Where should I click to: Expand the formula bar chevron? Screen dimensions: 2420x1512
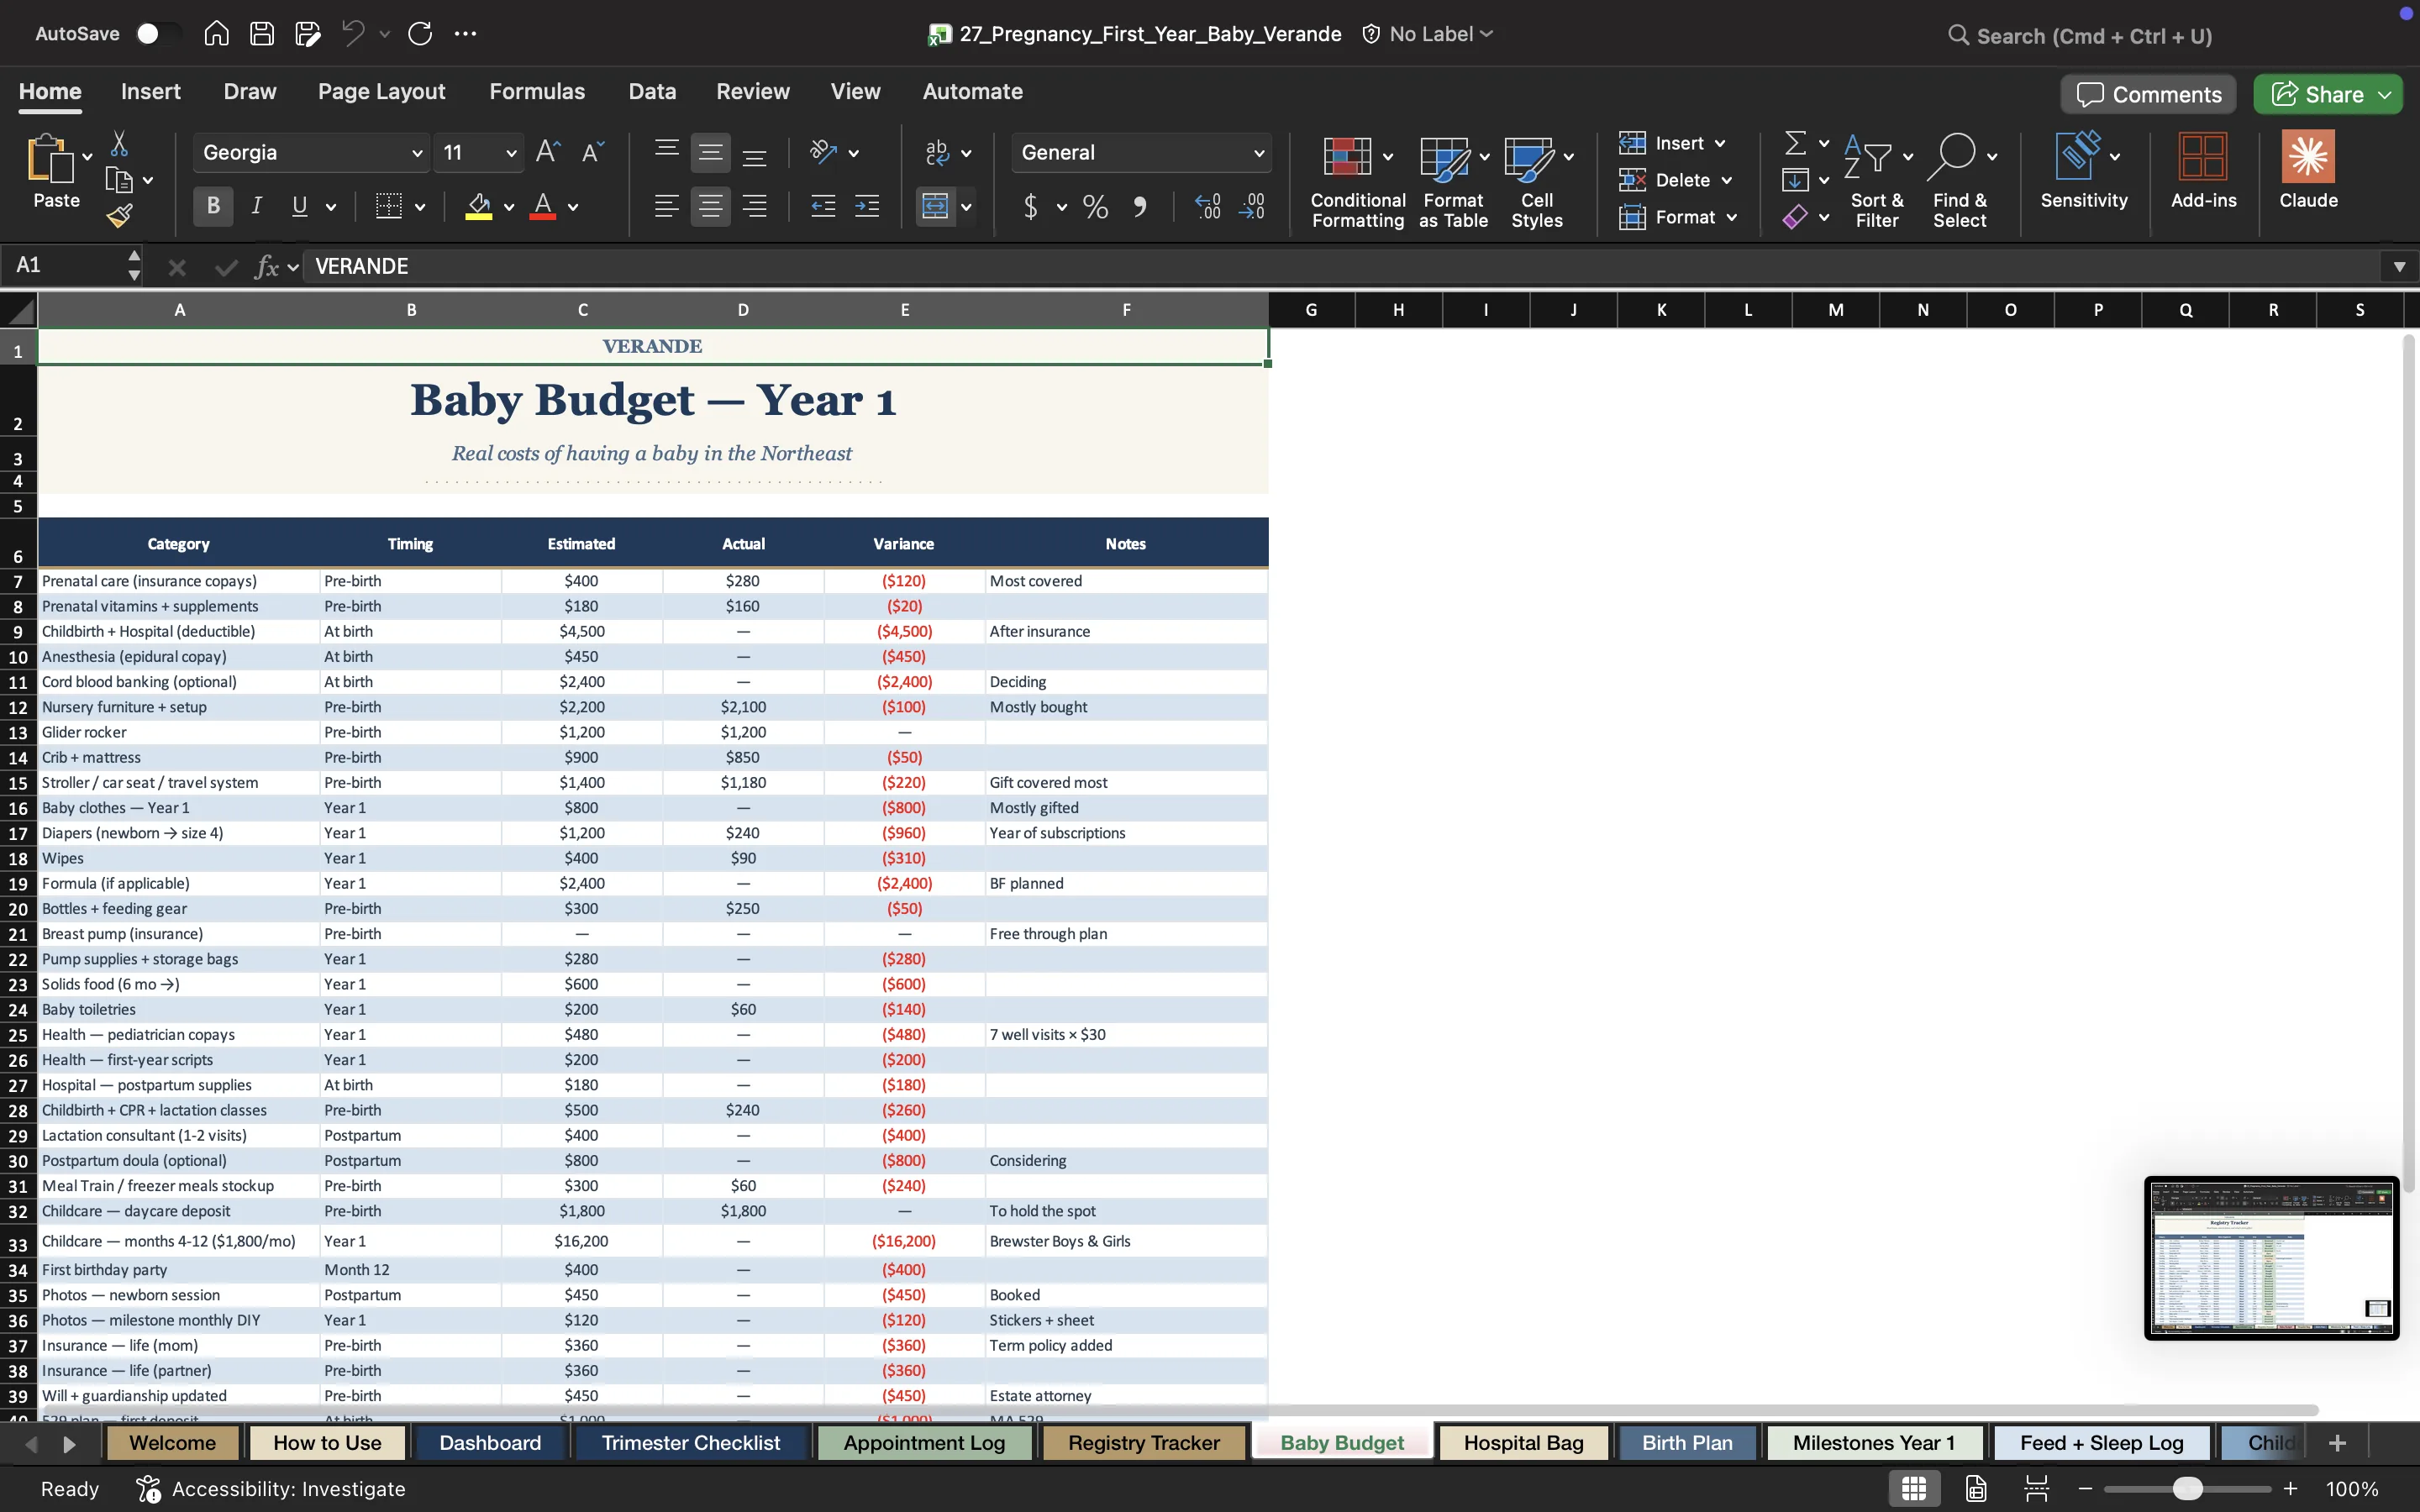coord(2399,266)
